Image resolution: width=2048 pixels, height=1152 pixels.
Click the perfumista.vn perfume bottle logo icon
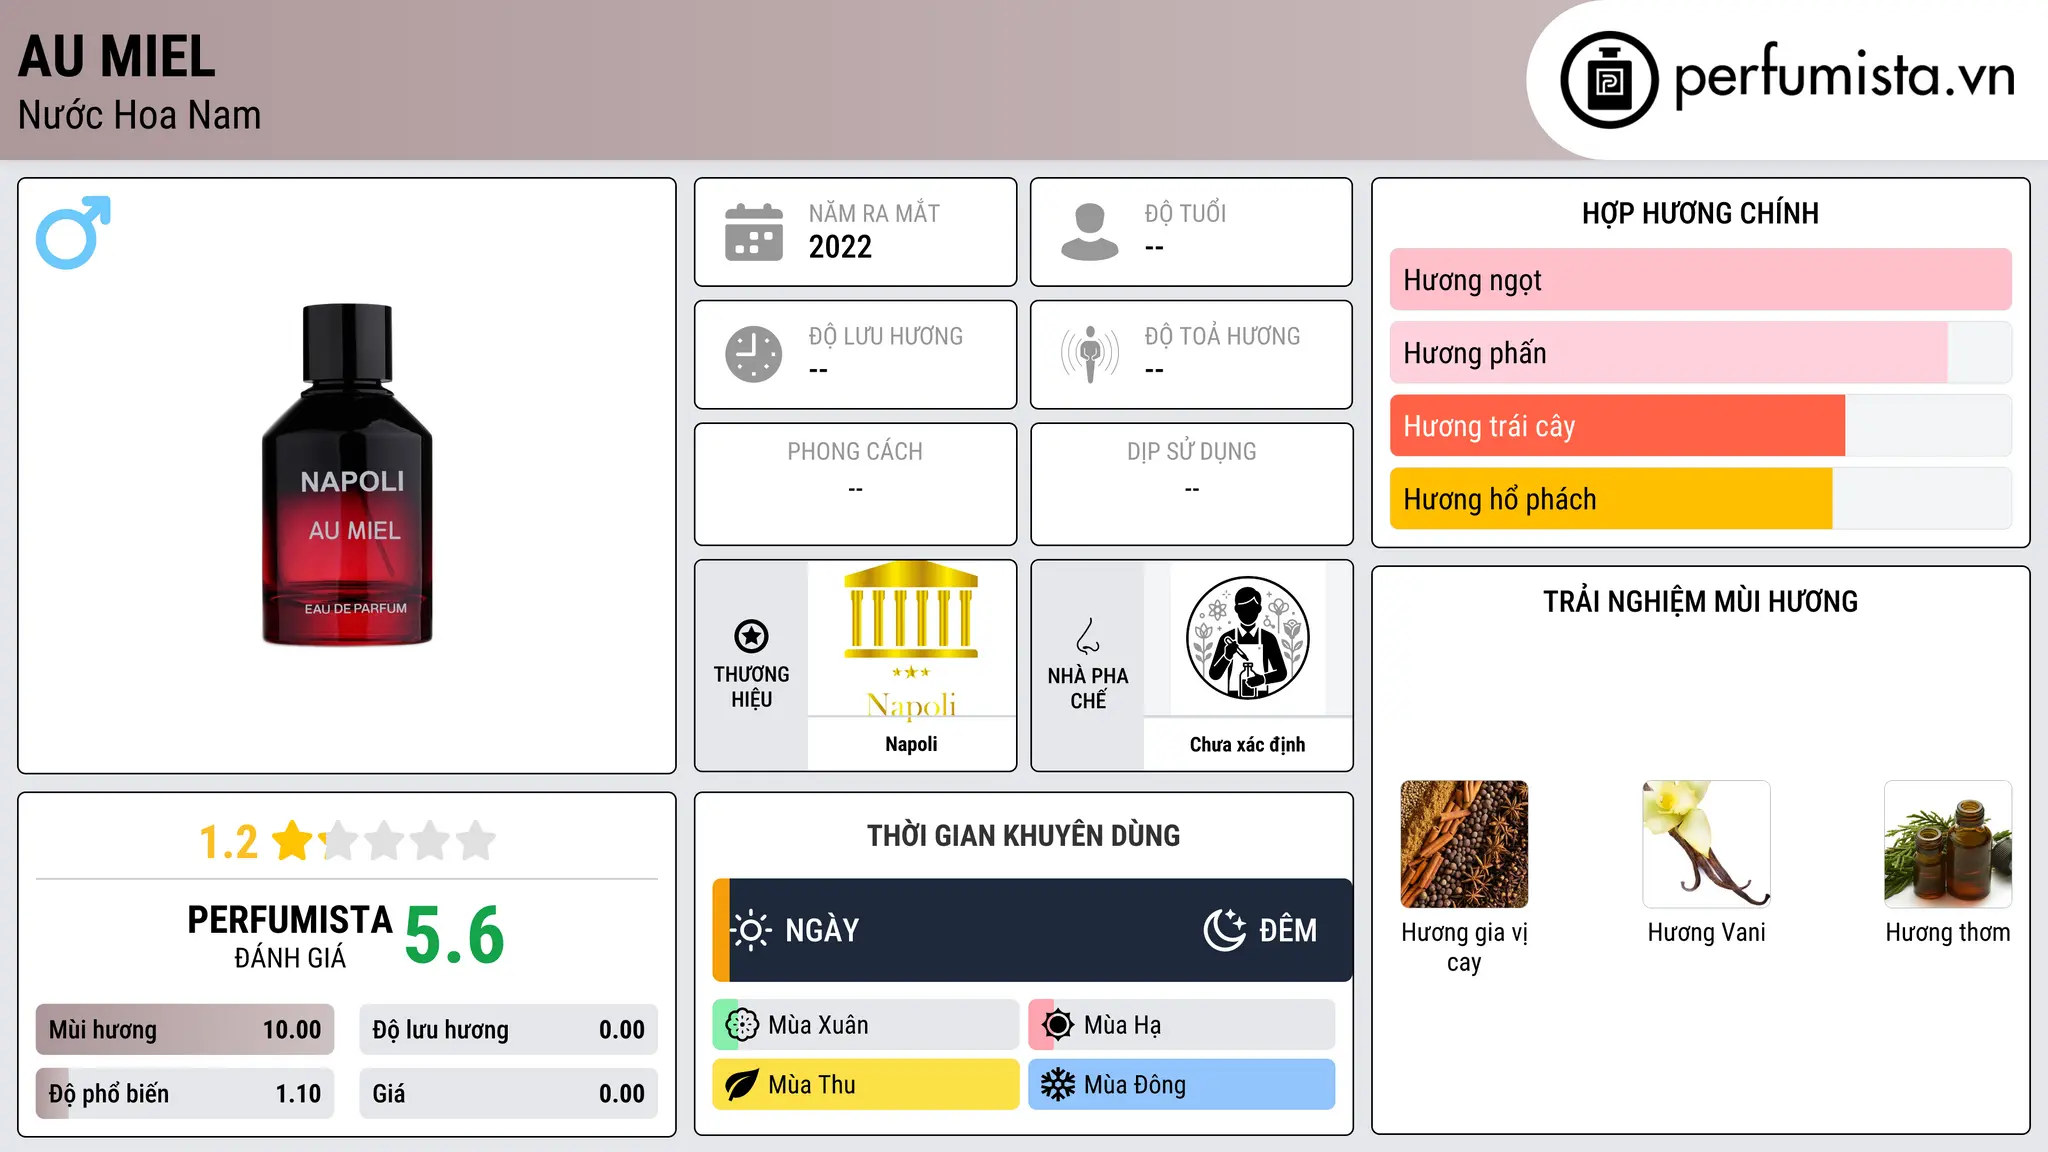point(1609,80)
